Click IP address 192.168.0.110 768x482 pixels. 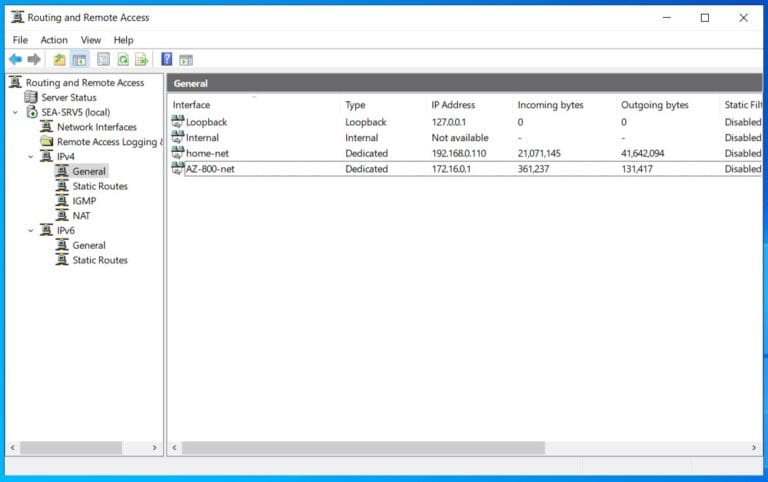[459, 153]
